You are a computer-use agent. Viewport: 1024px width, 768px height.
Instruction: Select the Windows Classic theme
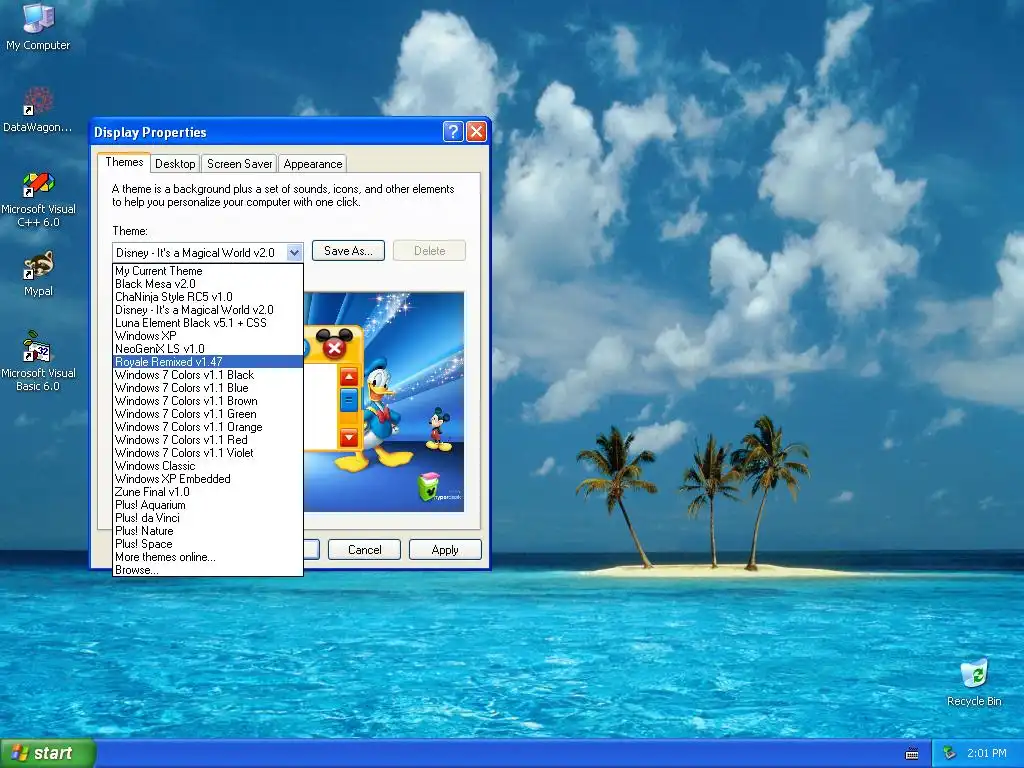[208, 466]
